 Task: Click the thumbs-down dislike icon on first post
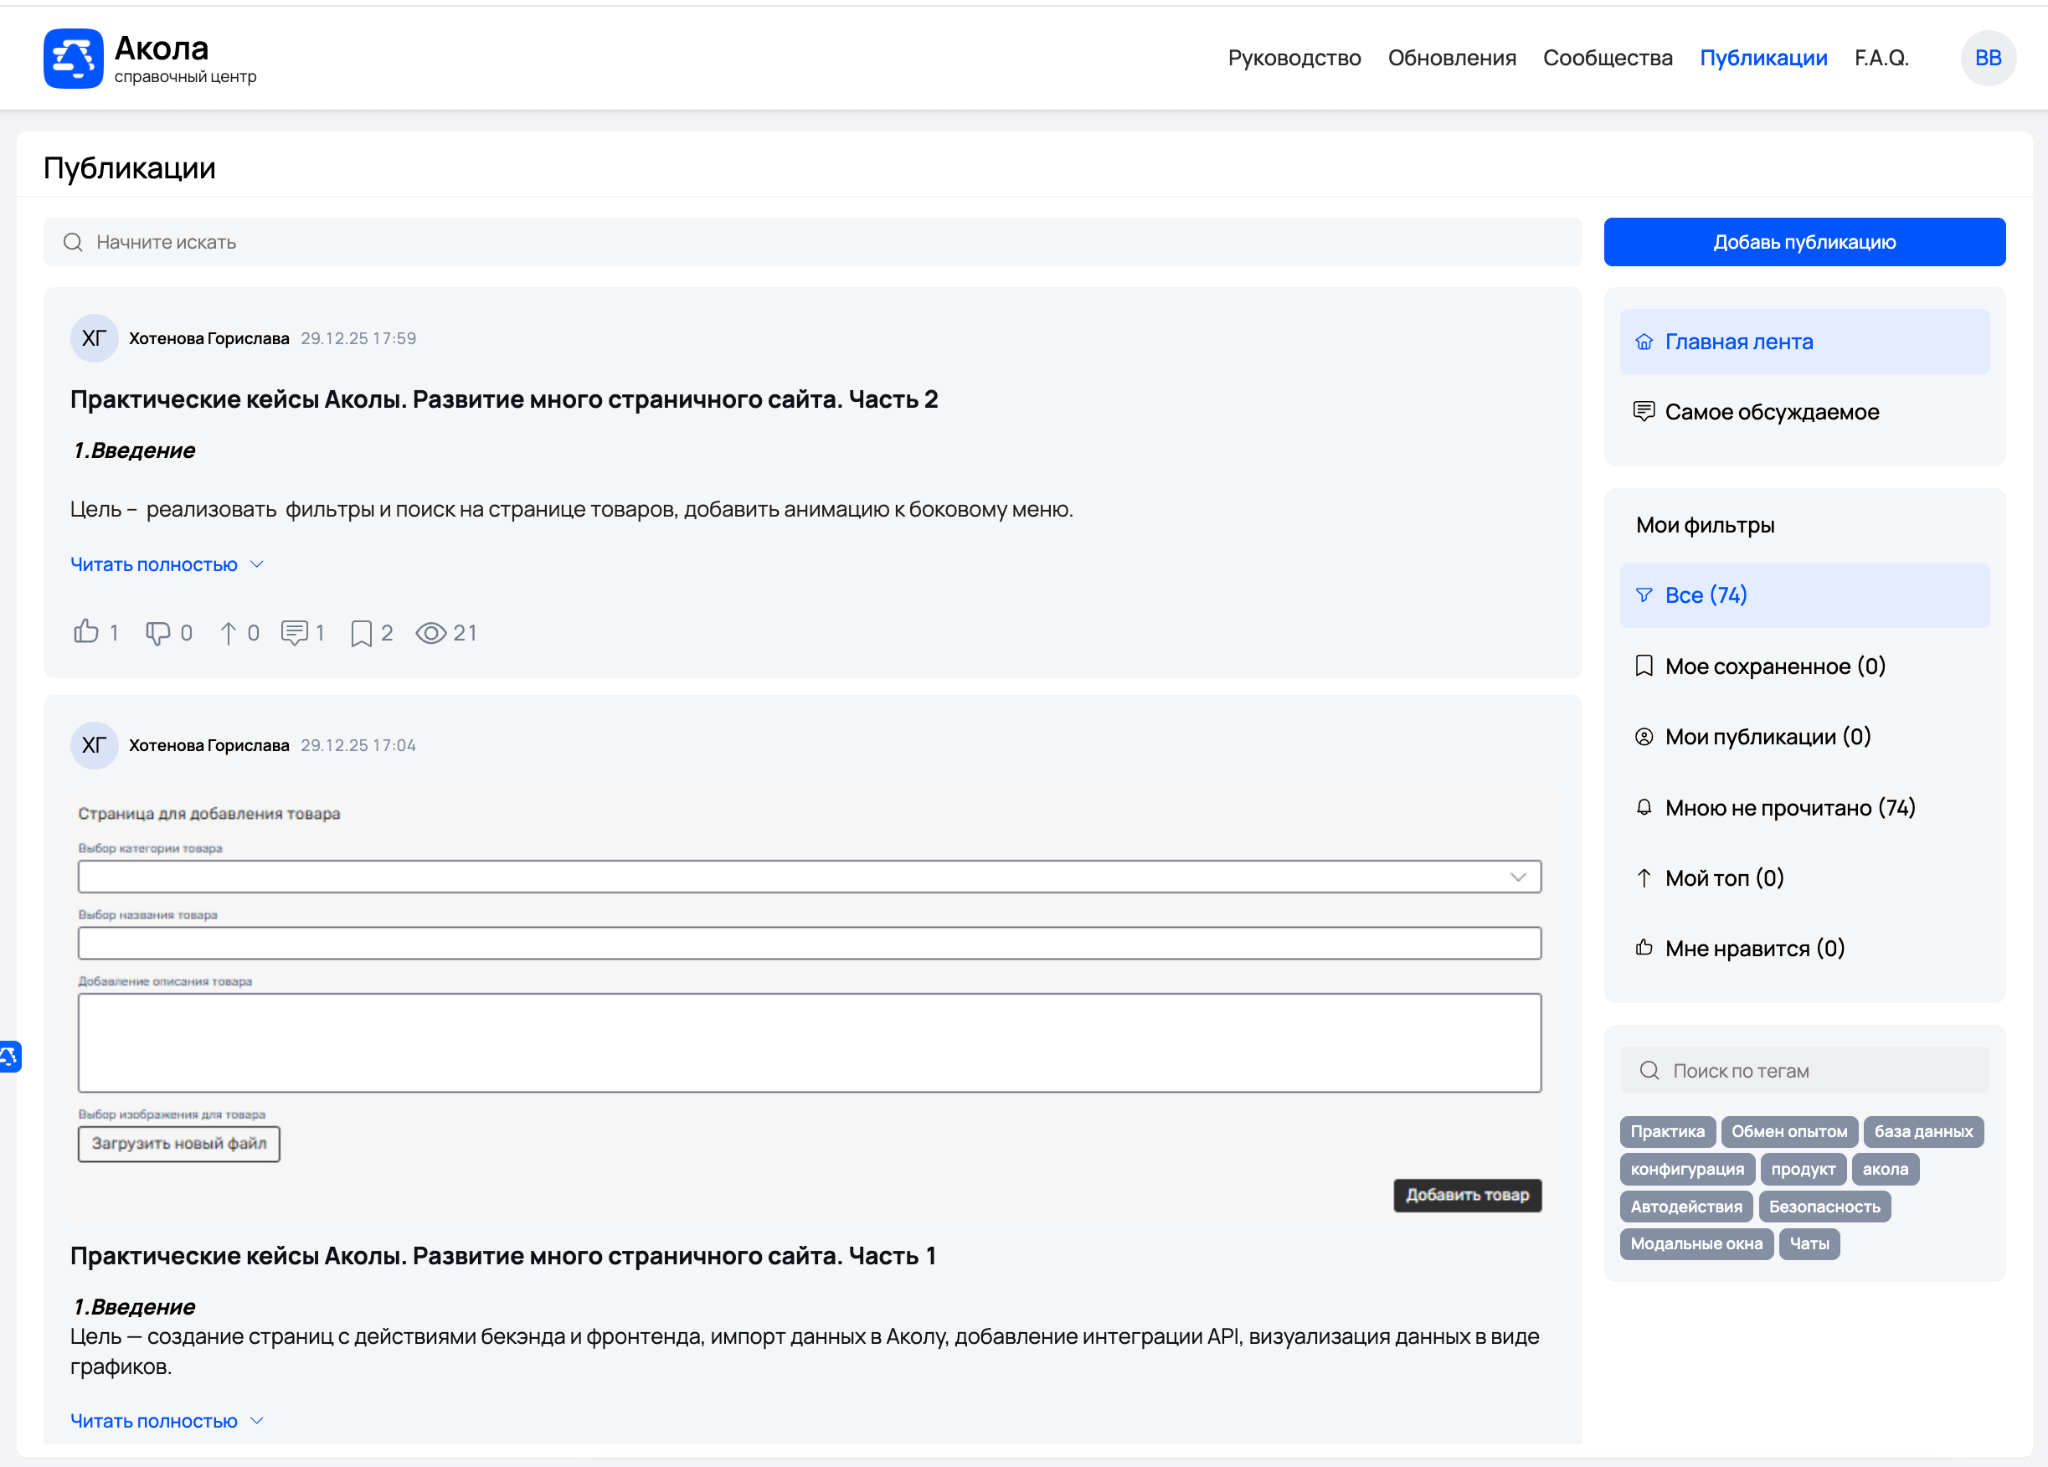158,633
